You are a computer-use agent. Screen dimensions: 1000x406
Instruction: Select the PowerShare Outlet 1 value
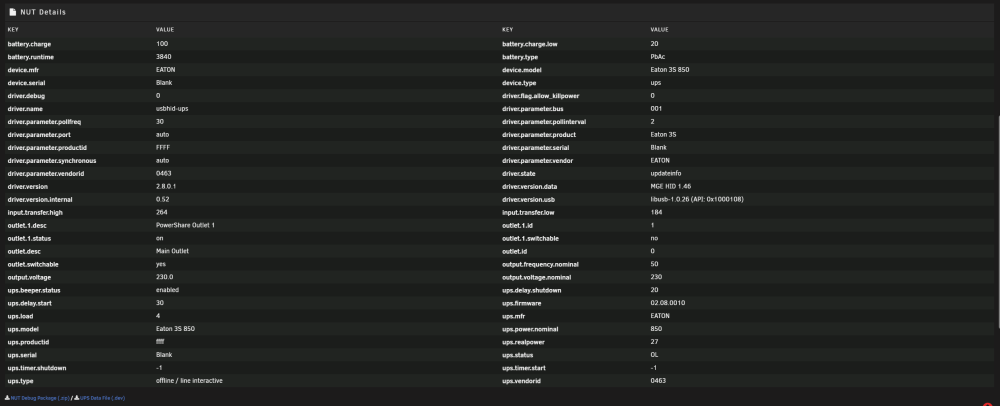click(185, 225)
